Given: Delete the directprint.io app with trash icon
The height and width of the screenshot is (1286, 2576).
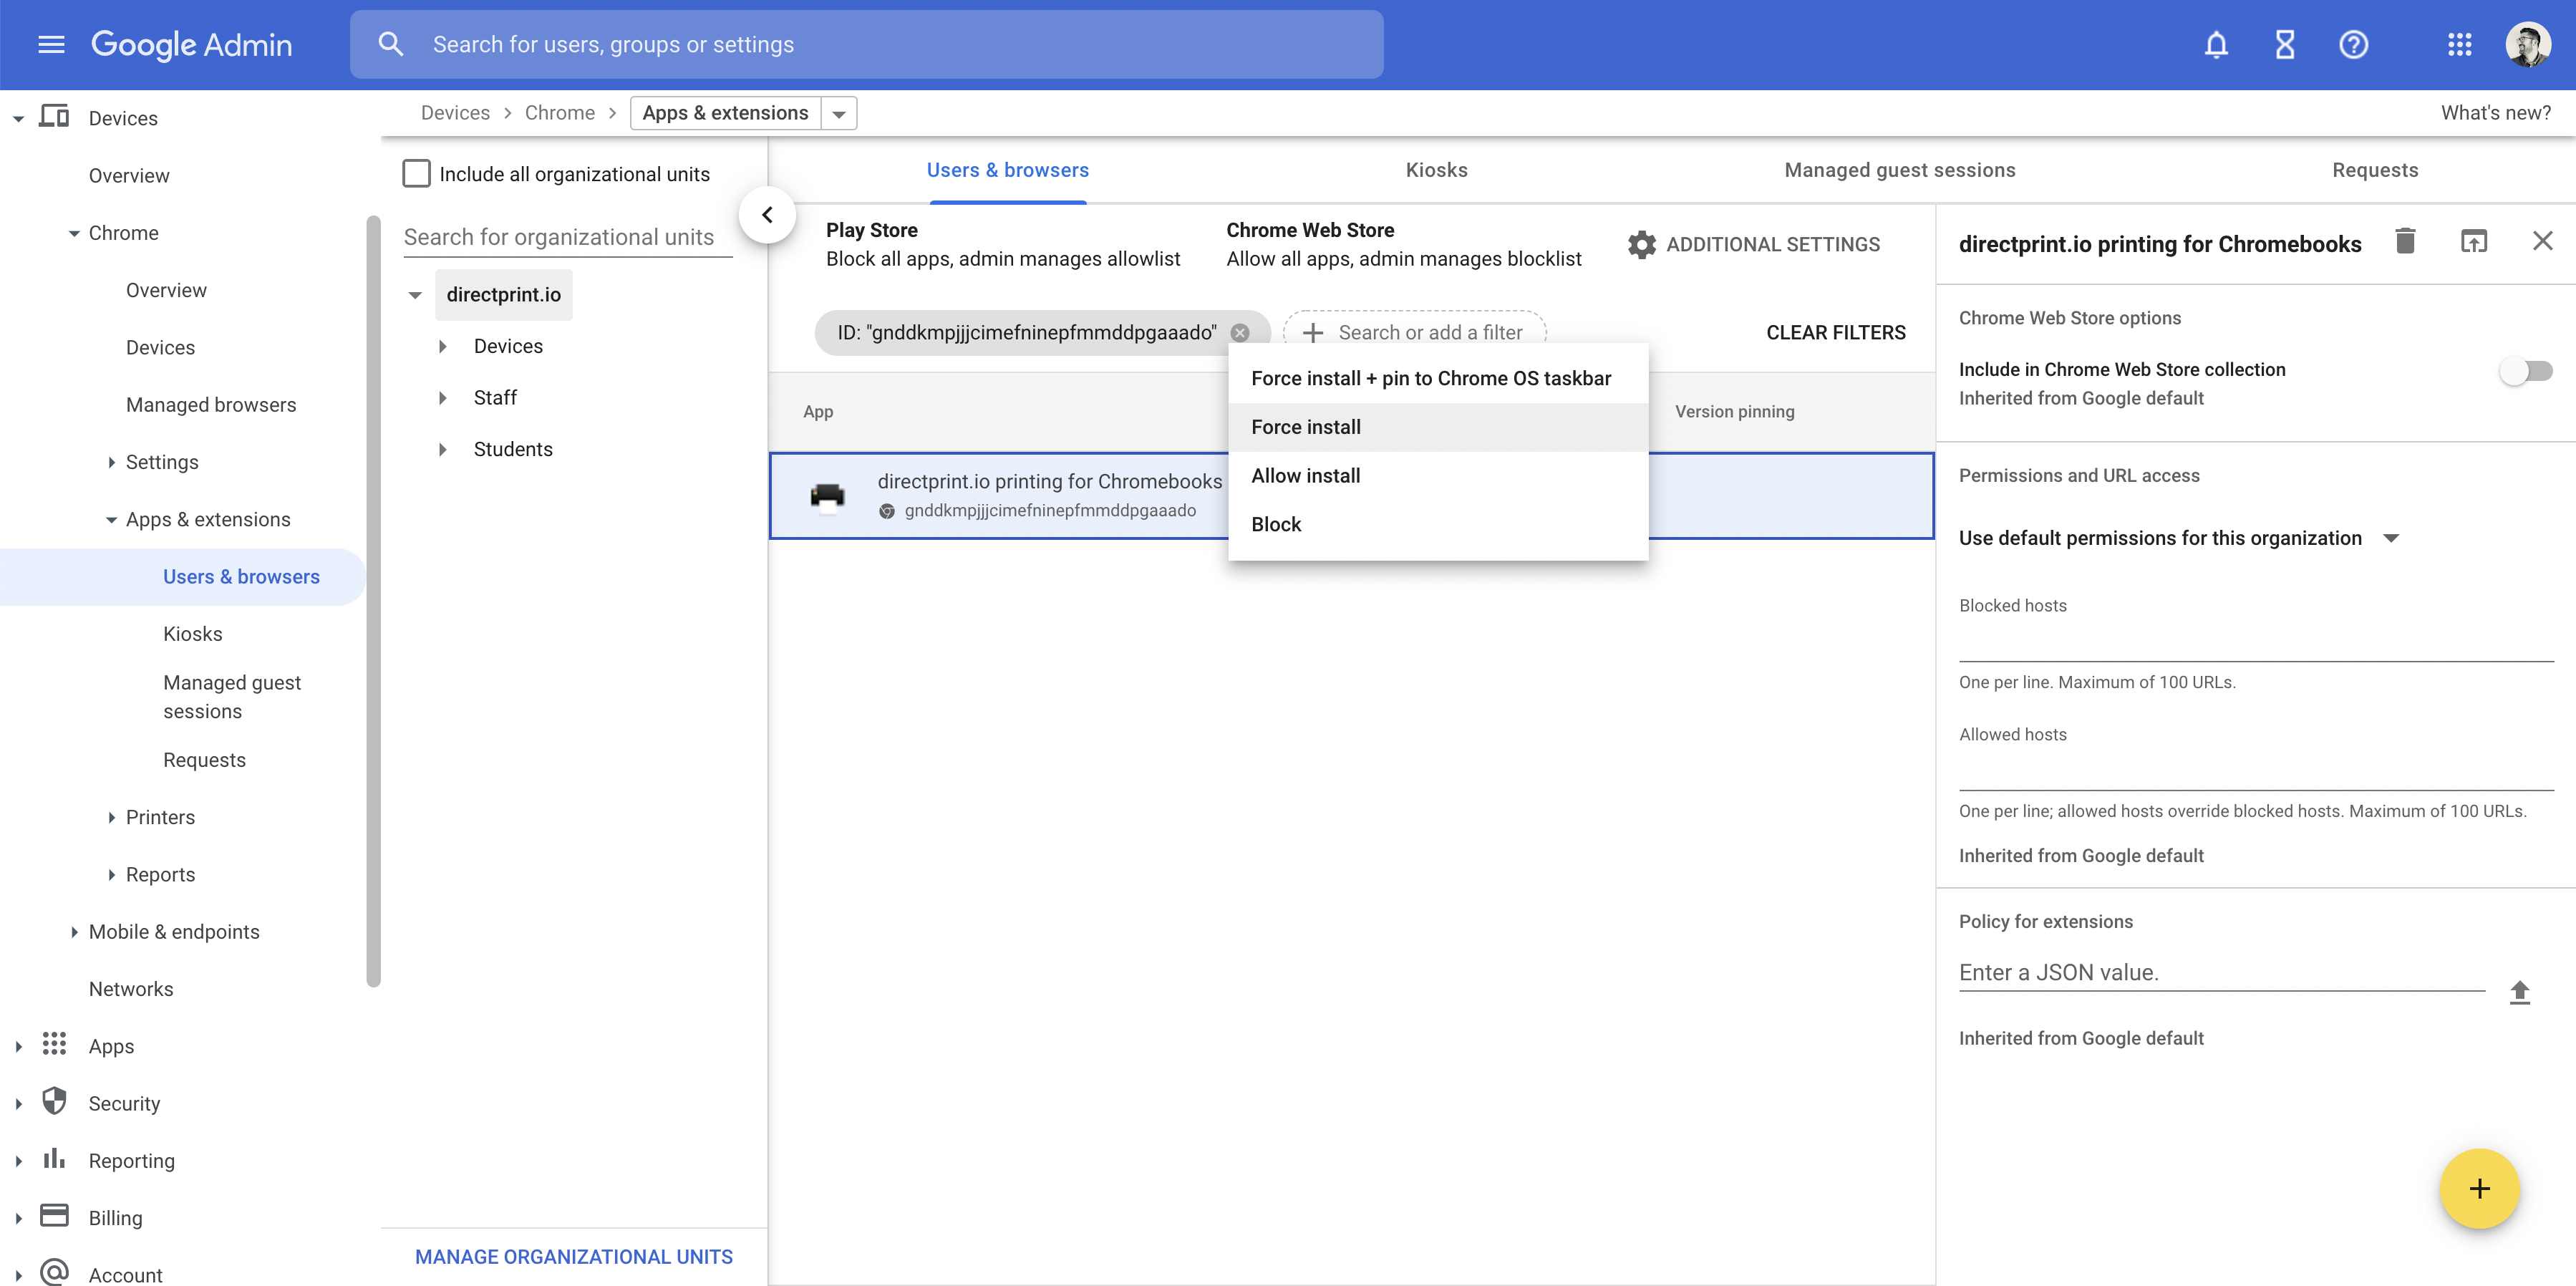Looking at the screenshot, I should 2405,241.
